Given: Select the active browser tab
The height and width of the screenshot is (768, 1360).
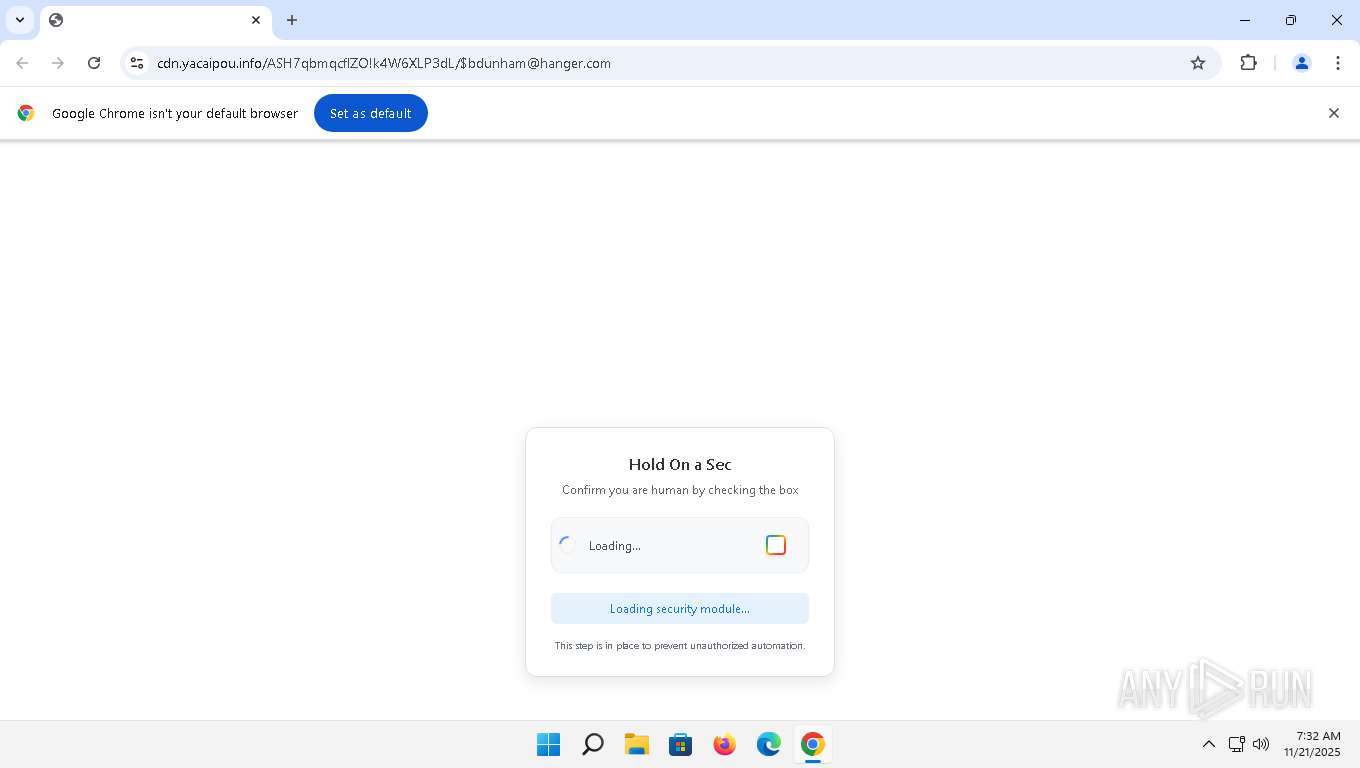Looking at the screenshot, I should [x=156, y=20].
